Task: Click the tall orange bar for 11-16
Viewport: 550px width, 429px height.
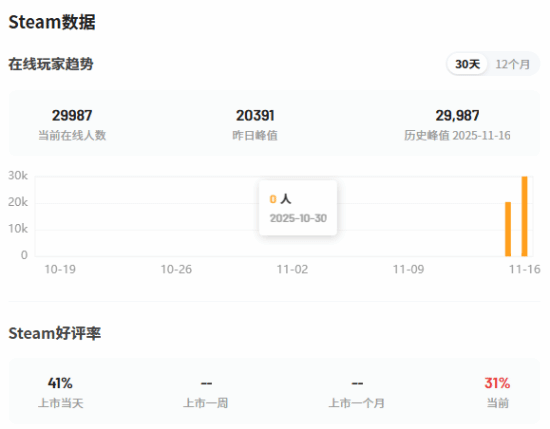Action: 524,216
